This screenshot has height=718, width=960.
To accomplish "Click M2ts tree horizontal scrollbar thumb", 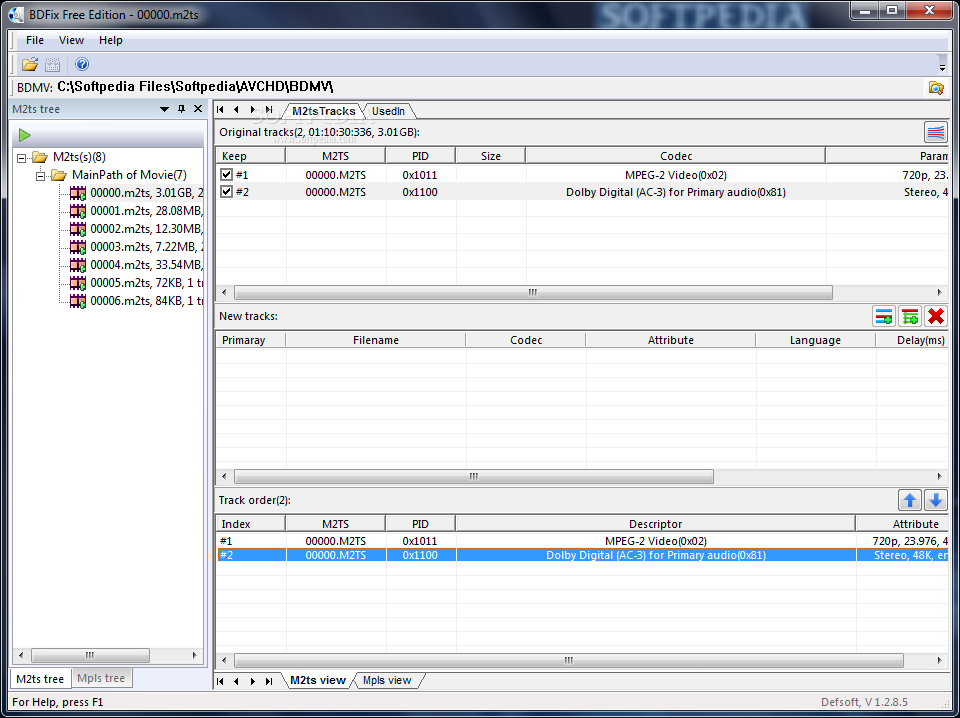I will point(90,656).
